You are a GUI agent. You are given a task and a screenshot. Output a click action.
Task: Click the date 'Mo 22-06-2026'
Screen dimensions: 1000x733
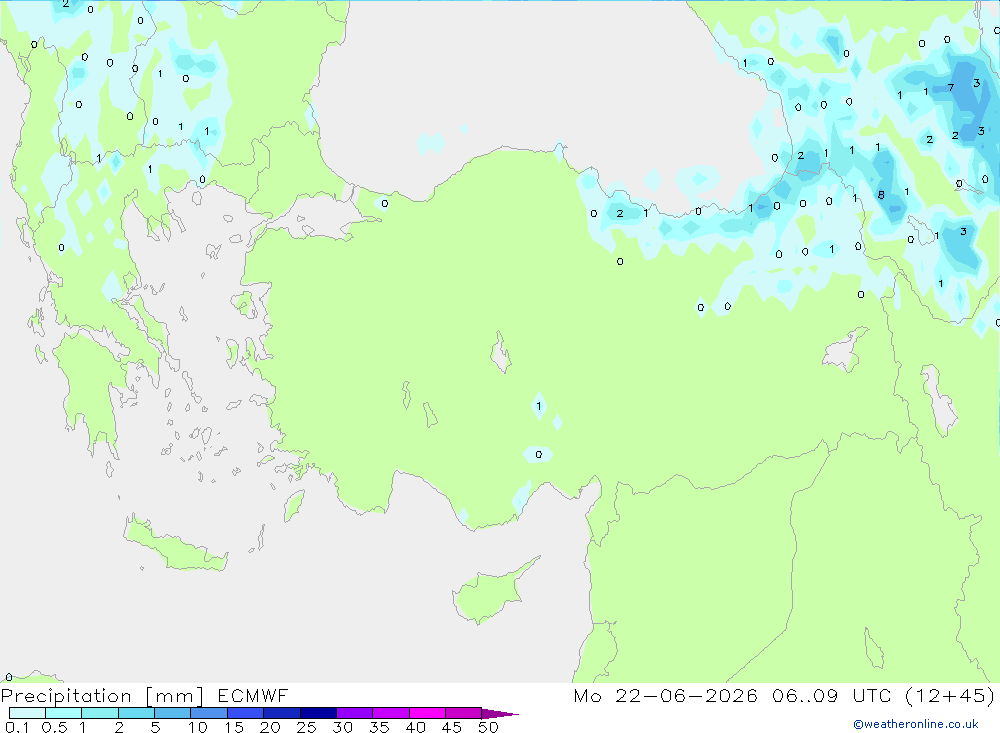tap(665, 695)
